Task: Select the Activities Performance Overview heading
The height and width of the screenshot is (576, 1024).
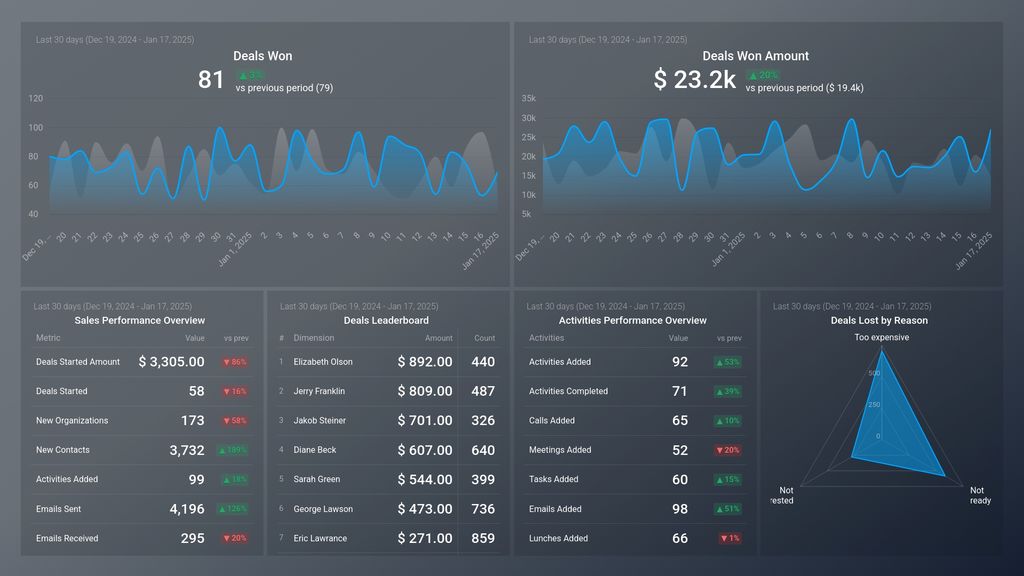Action: tap(633, 321)
